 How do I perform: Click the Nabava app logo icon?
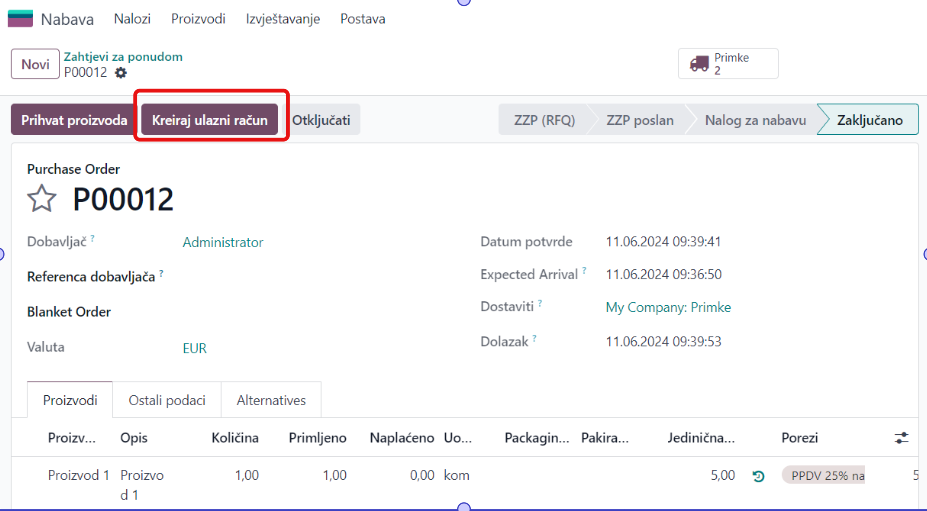(x=20, y=19)
